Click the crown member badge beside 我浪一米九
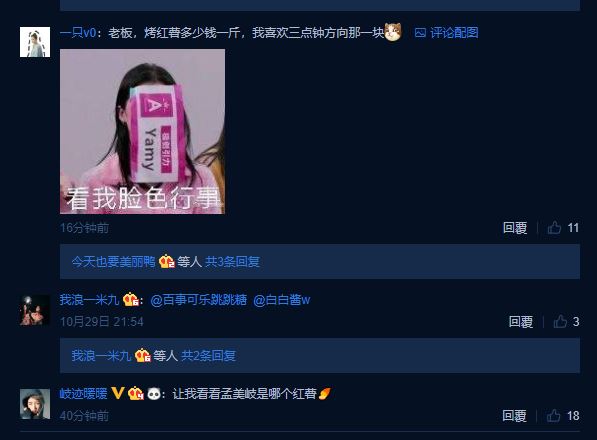This screenshot has height=440, width=597. [x=131, y=300]
